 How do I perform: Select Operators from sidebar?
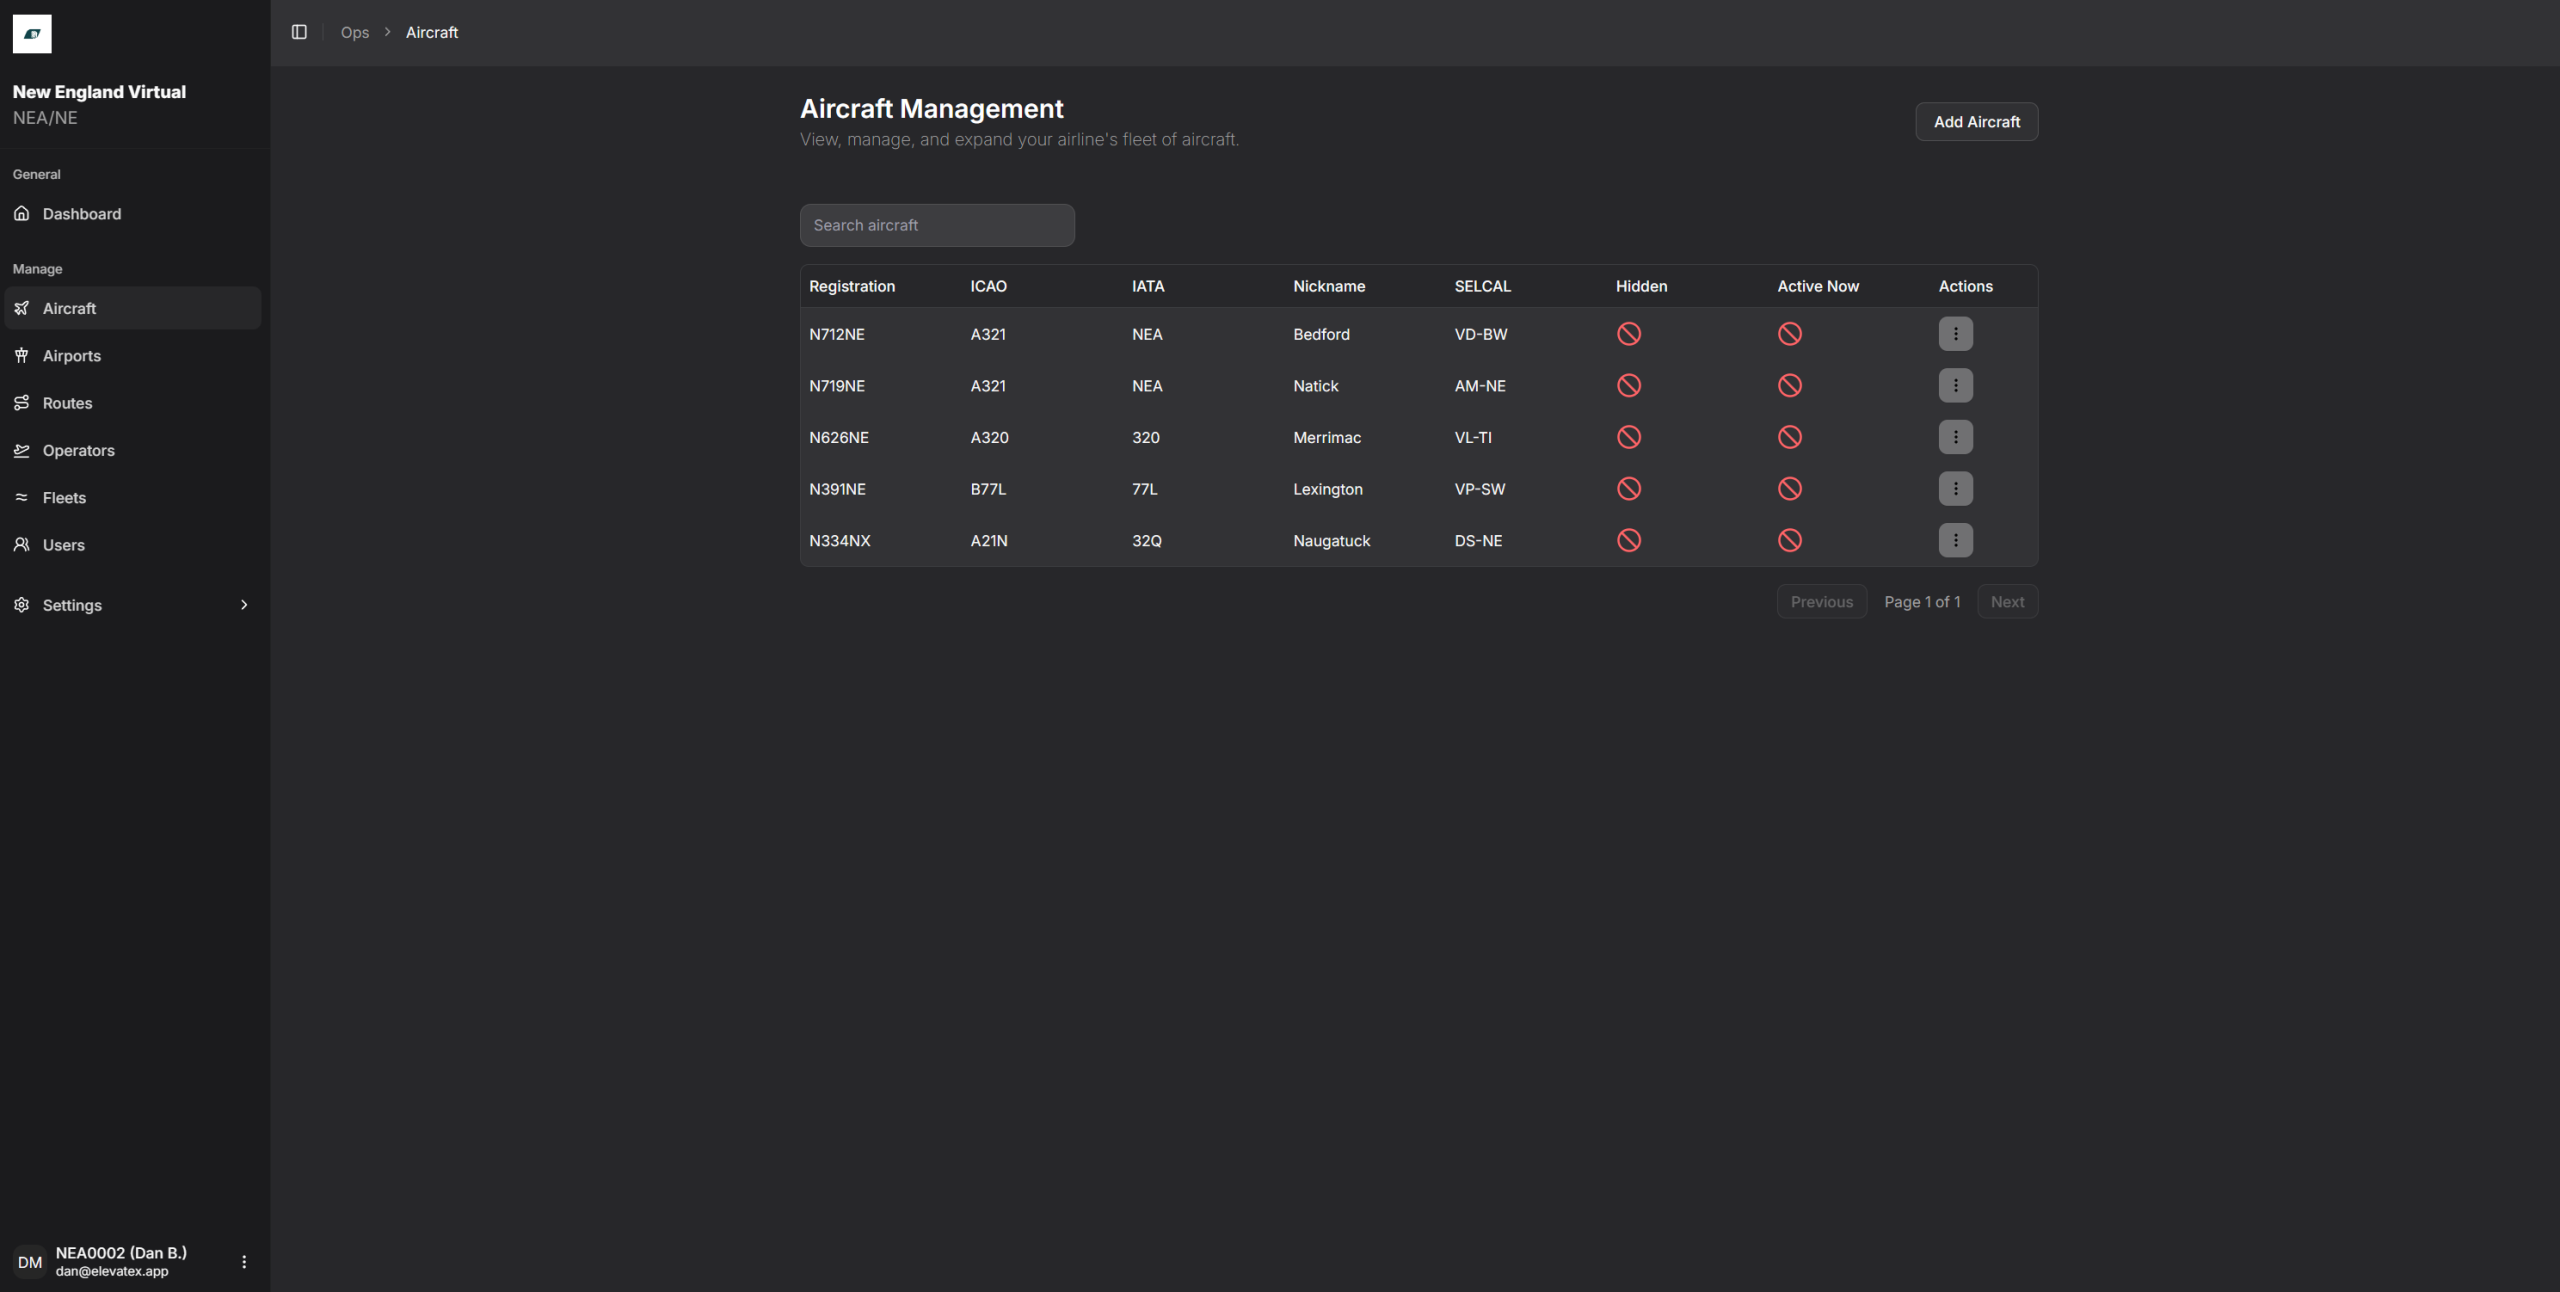tap(78, 450)
